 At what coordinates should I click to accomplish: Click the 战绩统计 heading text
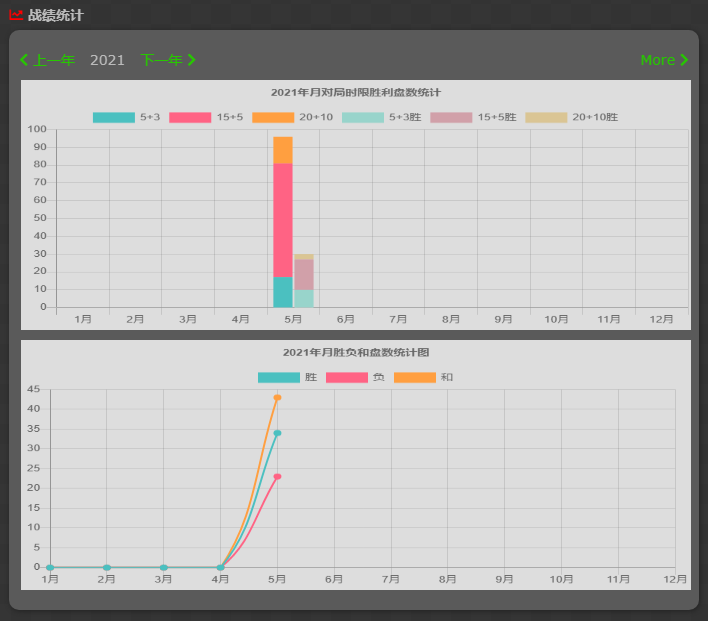click(56, 15)
